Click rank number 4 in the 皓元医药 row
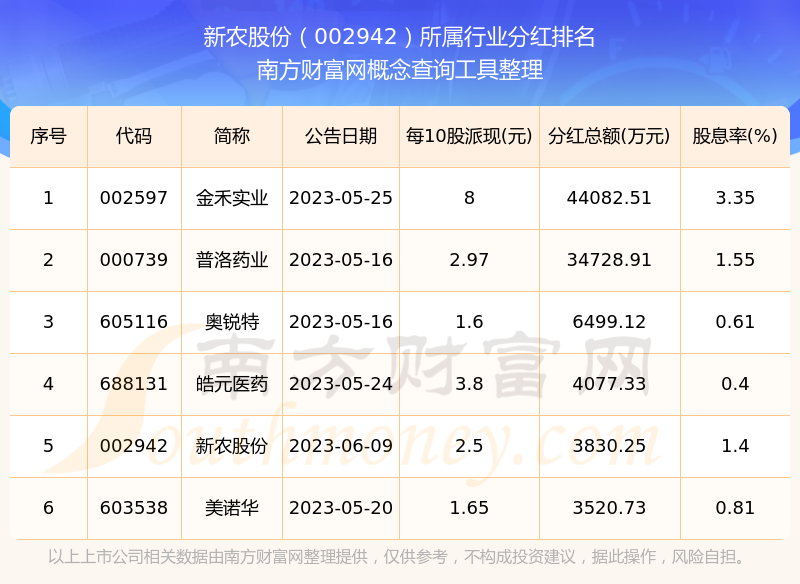This screenshot has width=800, height=584. click(48, 384)
